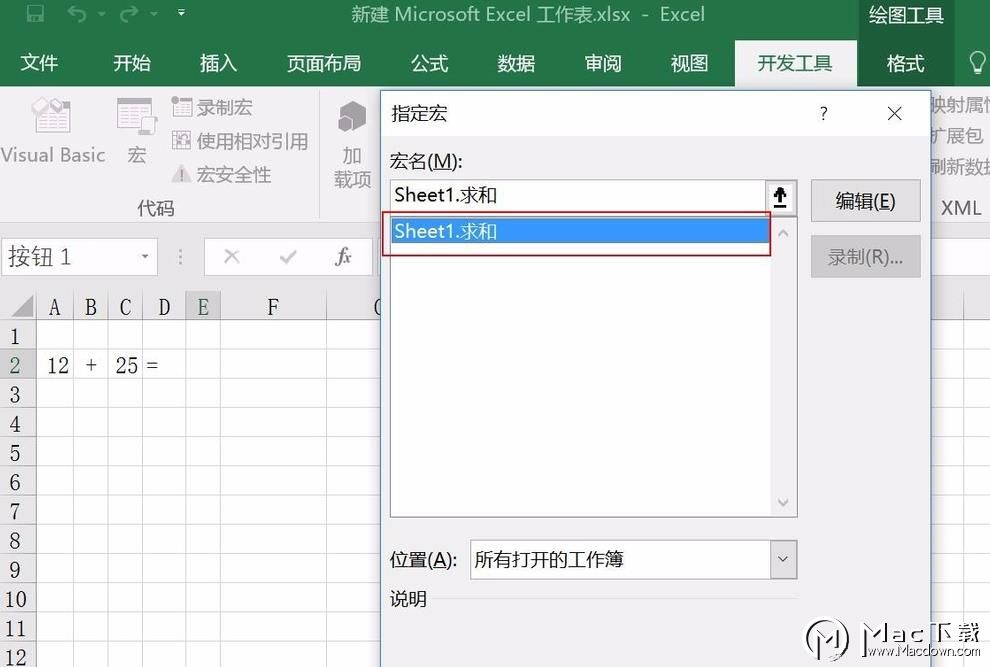
Task: Confirm entry with the checkmark icon
Action: point(288,256)
